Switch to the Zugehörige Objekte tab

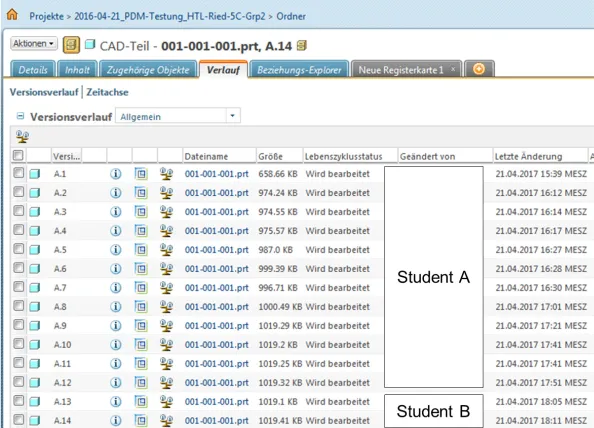click(x=148, y=70)
